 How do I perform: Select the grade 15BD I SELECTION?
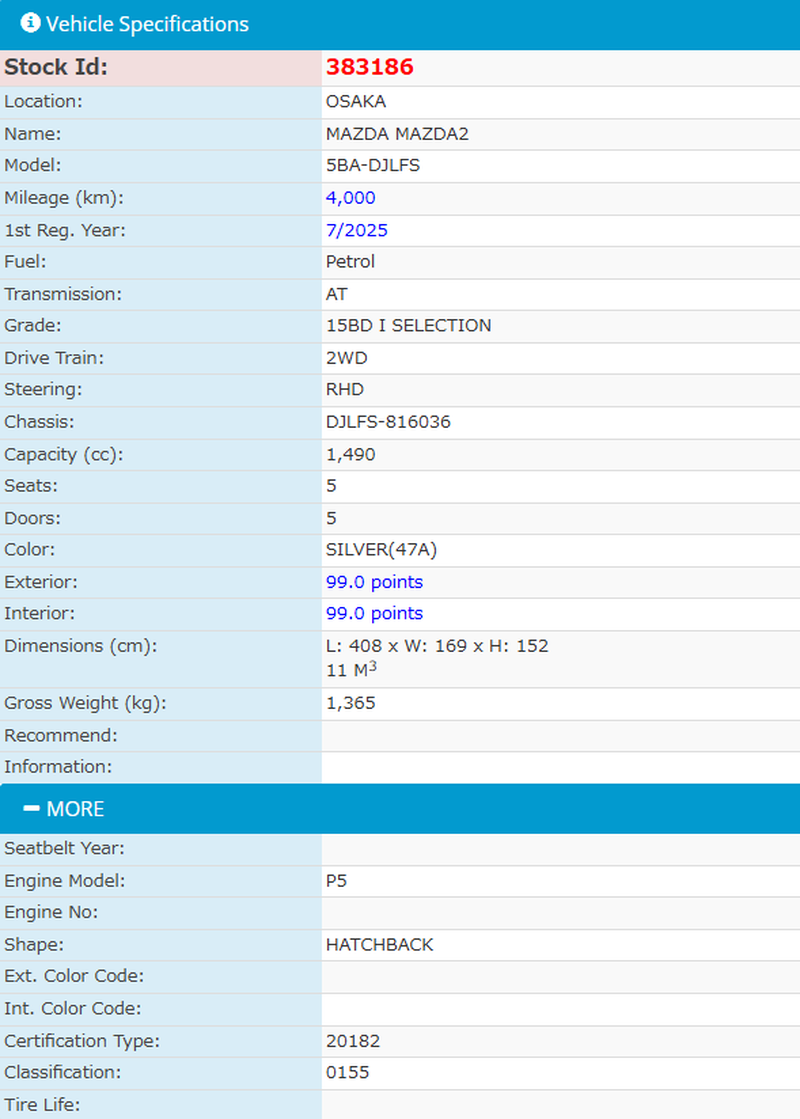[x=409, y=325]
